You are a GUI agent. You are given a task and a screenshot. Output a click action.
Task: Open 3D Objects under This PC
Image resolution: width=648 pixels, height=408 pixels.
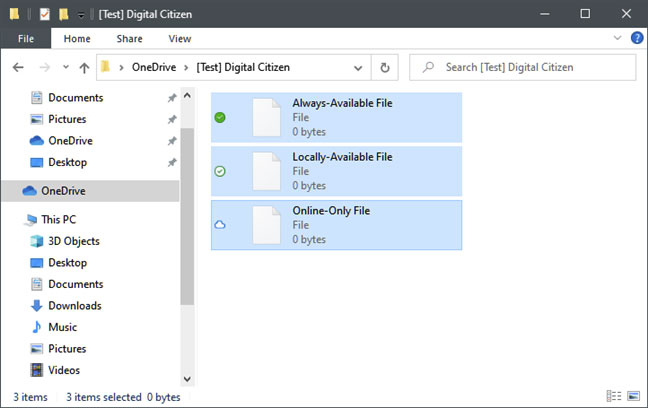point(74,241)
